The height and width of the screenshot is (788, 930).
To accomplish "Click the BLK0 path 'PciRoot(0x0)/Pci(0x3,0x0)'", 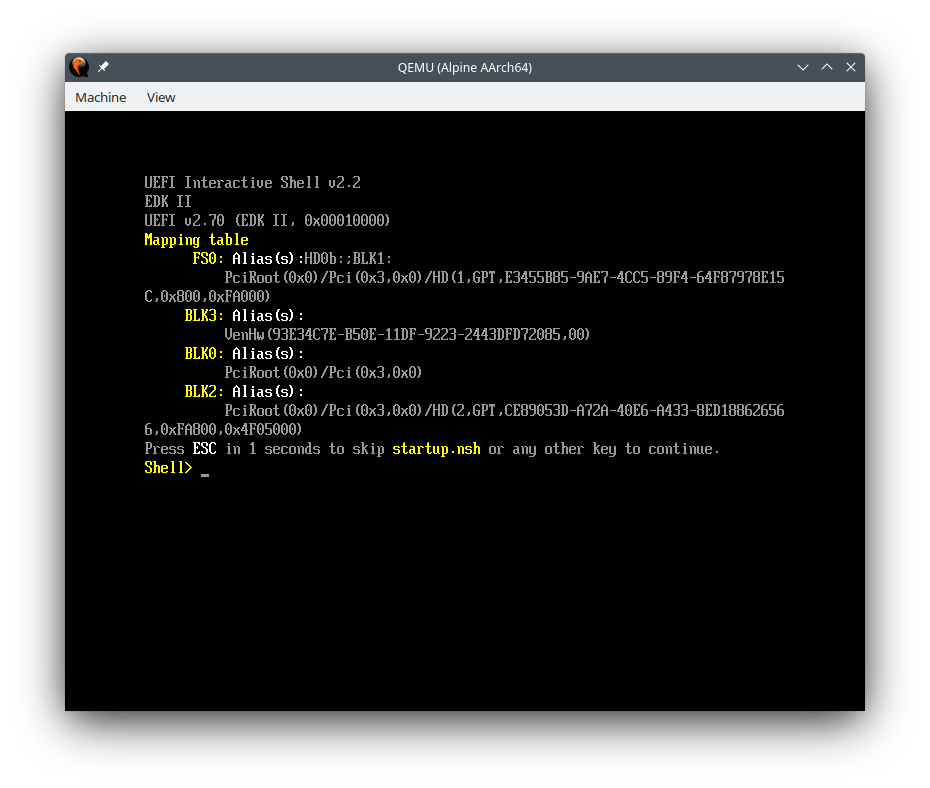I will [323, 373].
